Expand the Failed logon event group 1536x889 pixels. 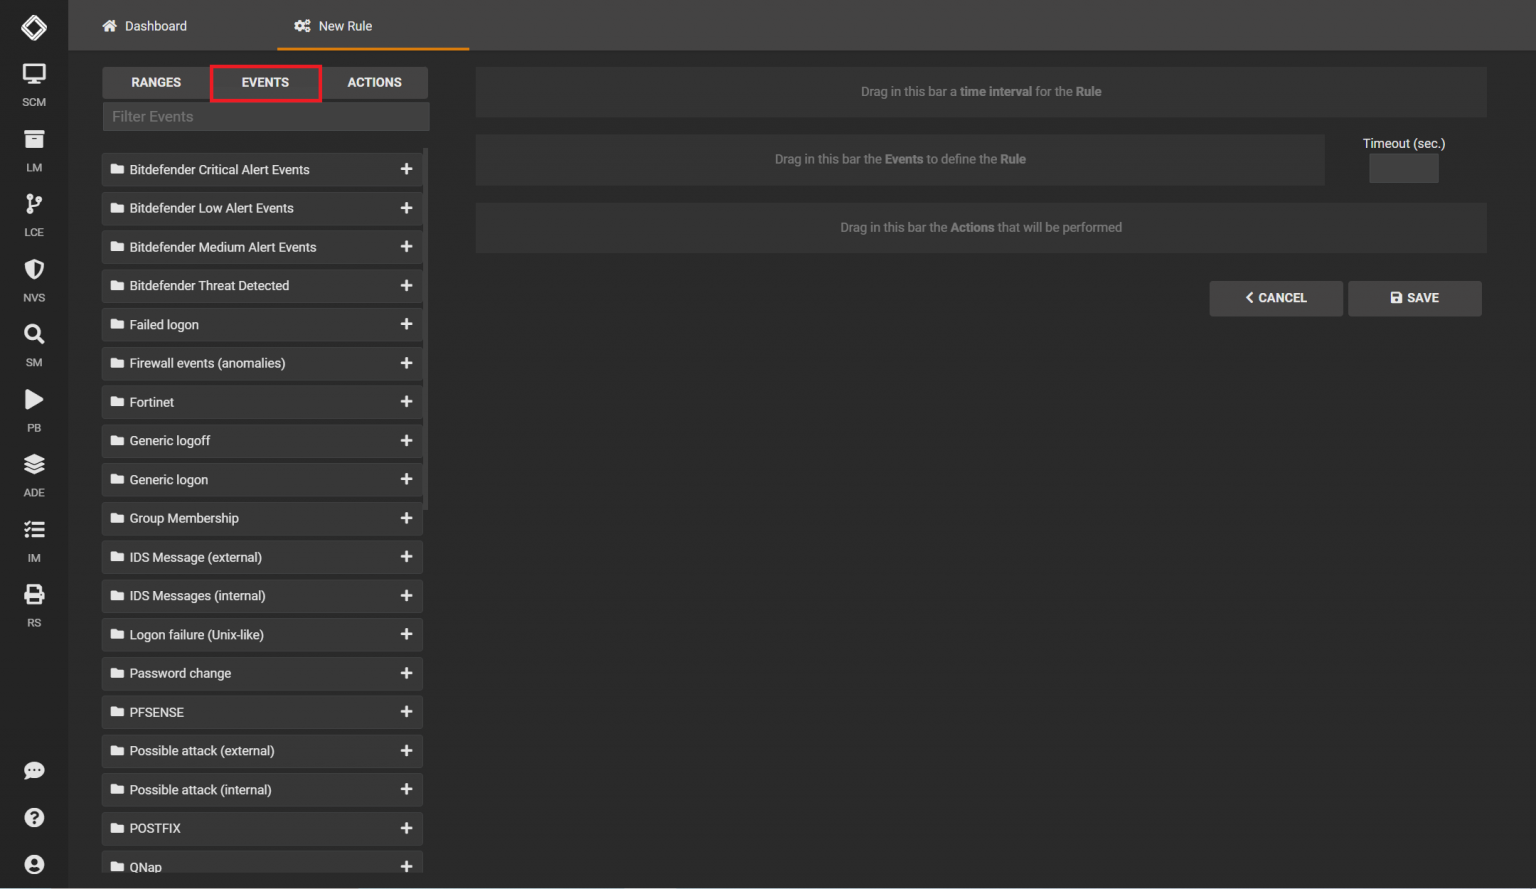pos(406,324)
